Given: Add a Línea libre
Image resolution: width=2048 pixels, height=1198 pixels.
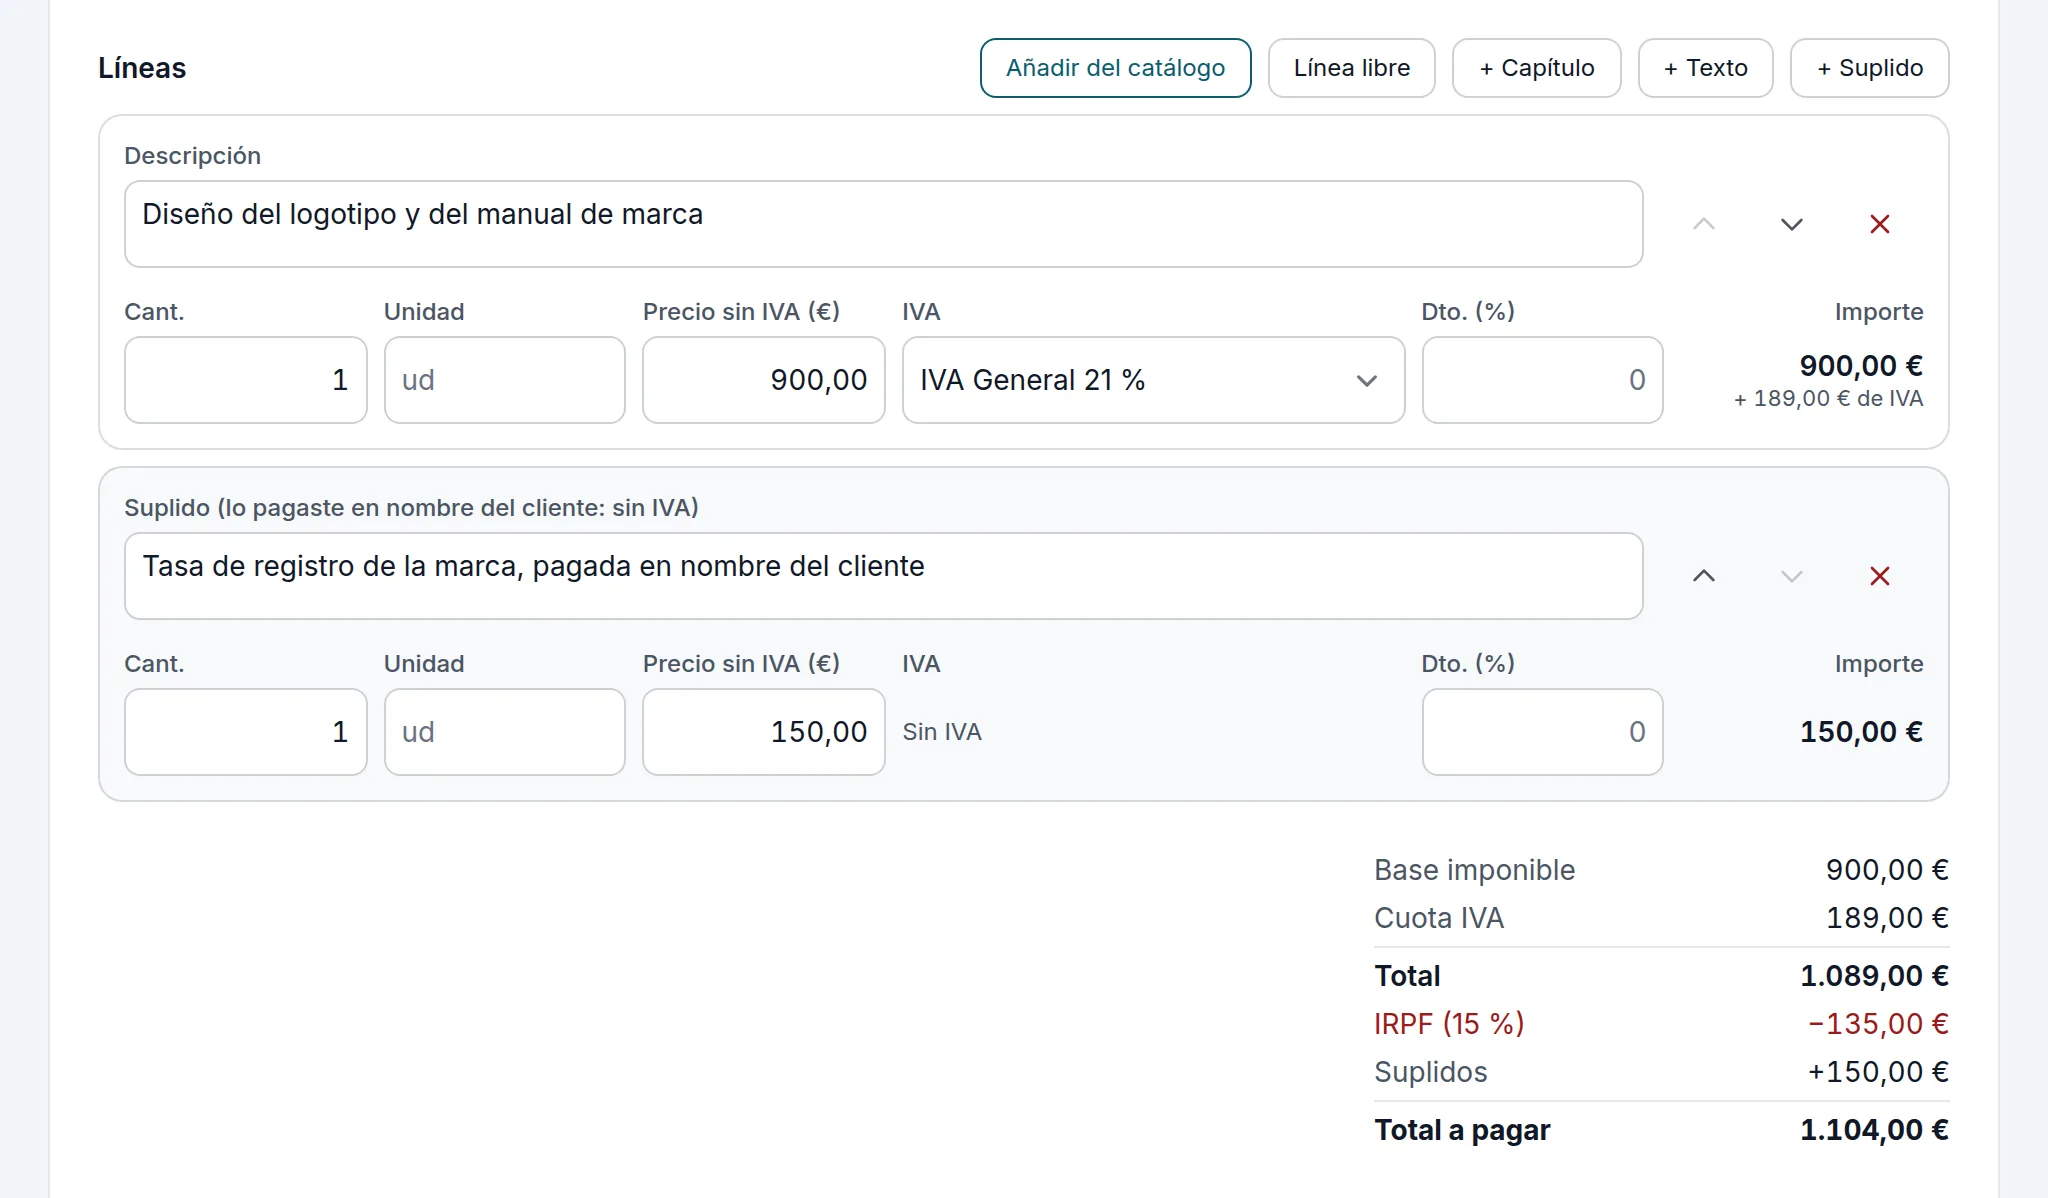Looking at the screenshot, I should (1352, 68).
